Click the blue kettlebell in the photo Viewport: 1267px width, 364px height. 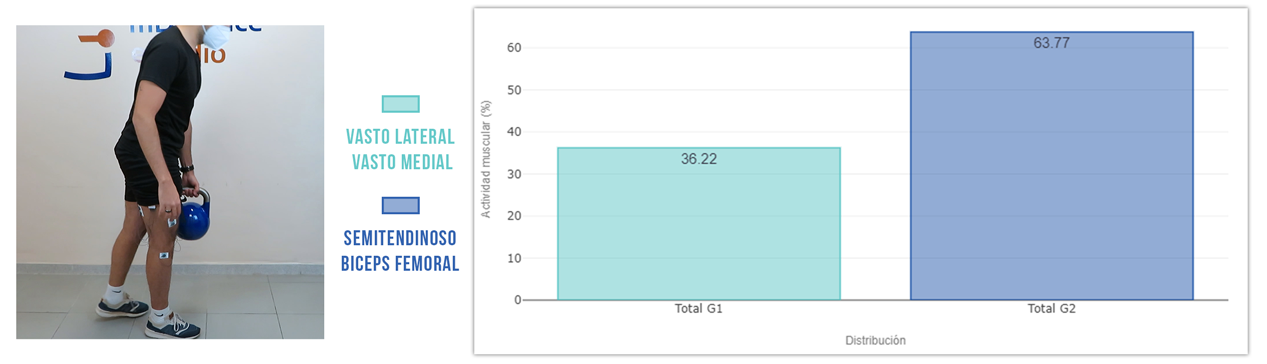coord(194,214)
